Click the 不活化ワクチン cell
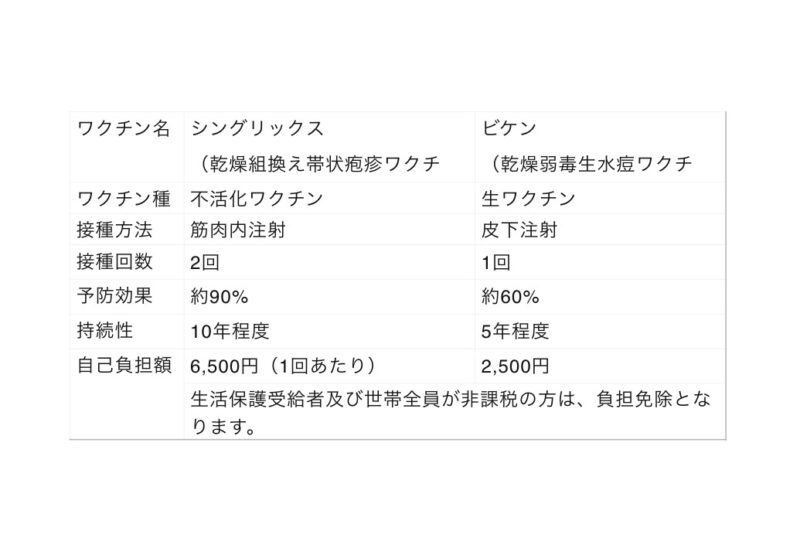 (x=256, y=198)
